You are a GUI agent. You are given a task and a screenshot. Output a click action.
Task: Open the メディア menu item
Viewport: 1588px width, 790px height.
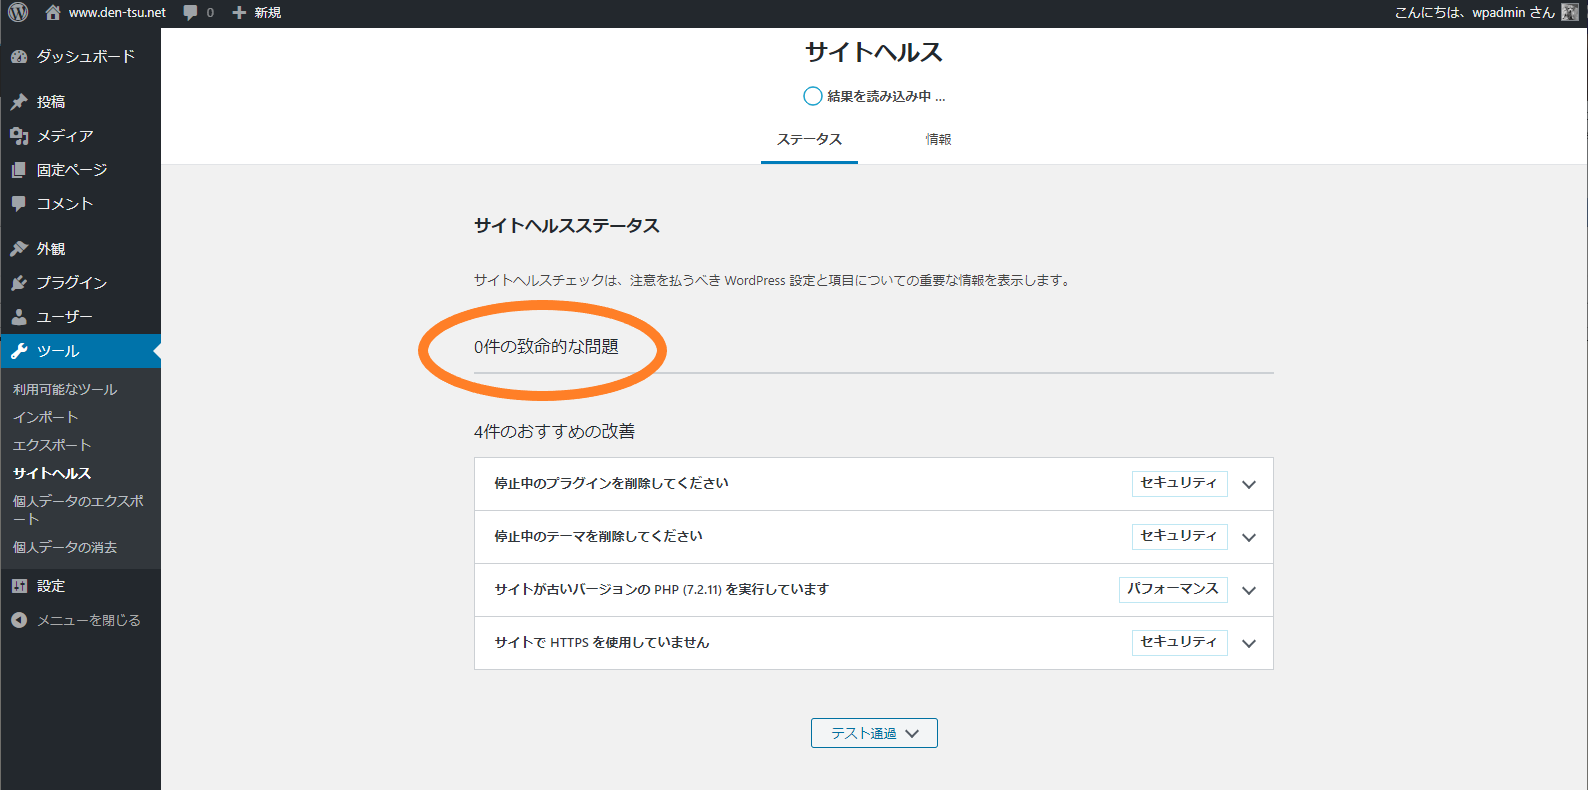[65, 136]
